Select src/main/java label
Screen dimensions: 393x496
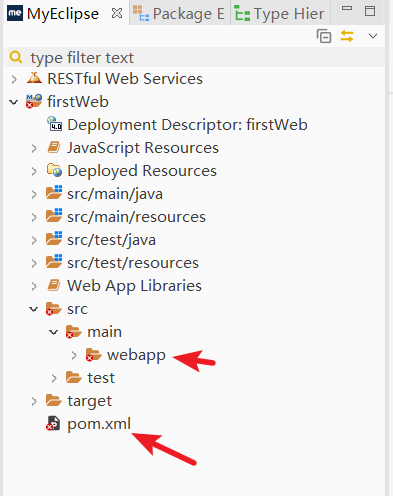[115, 194]
